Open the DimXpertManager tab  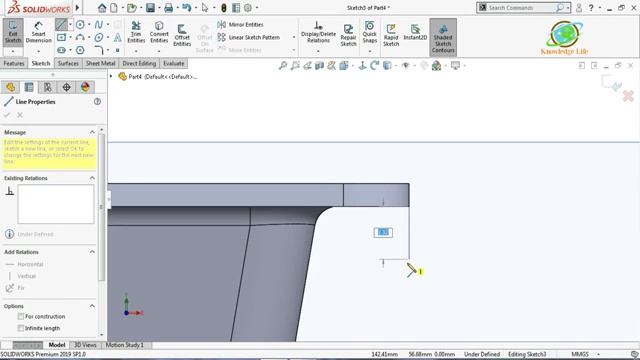(67, 87)
